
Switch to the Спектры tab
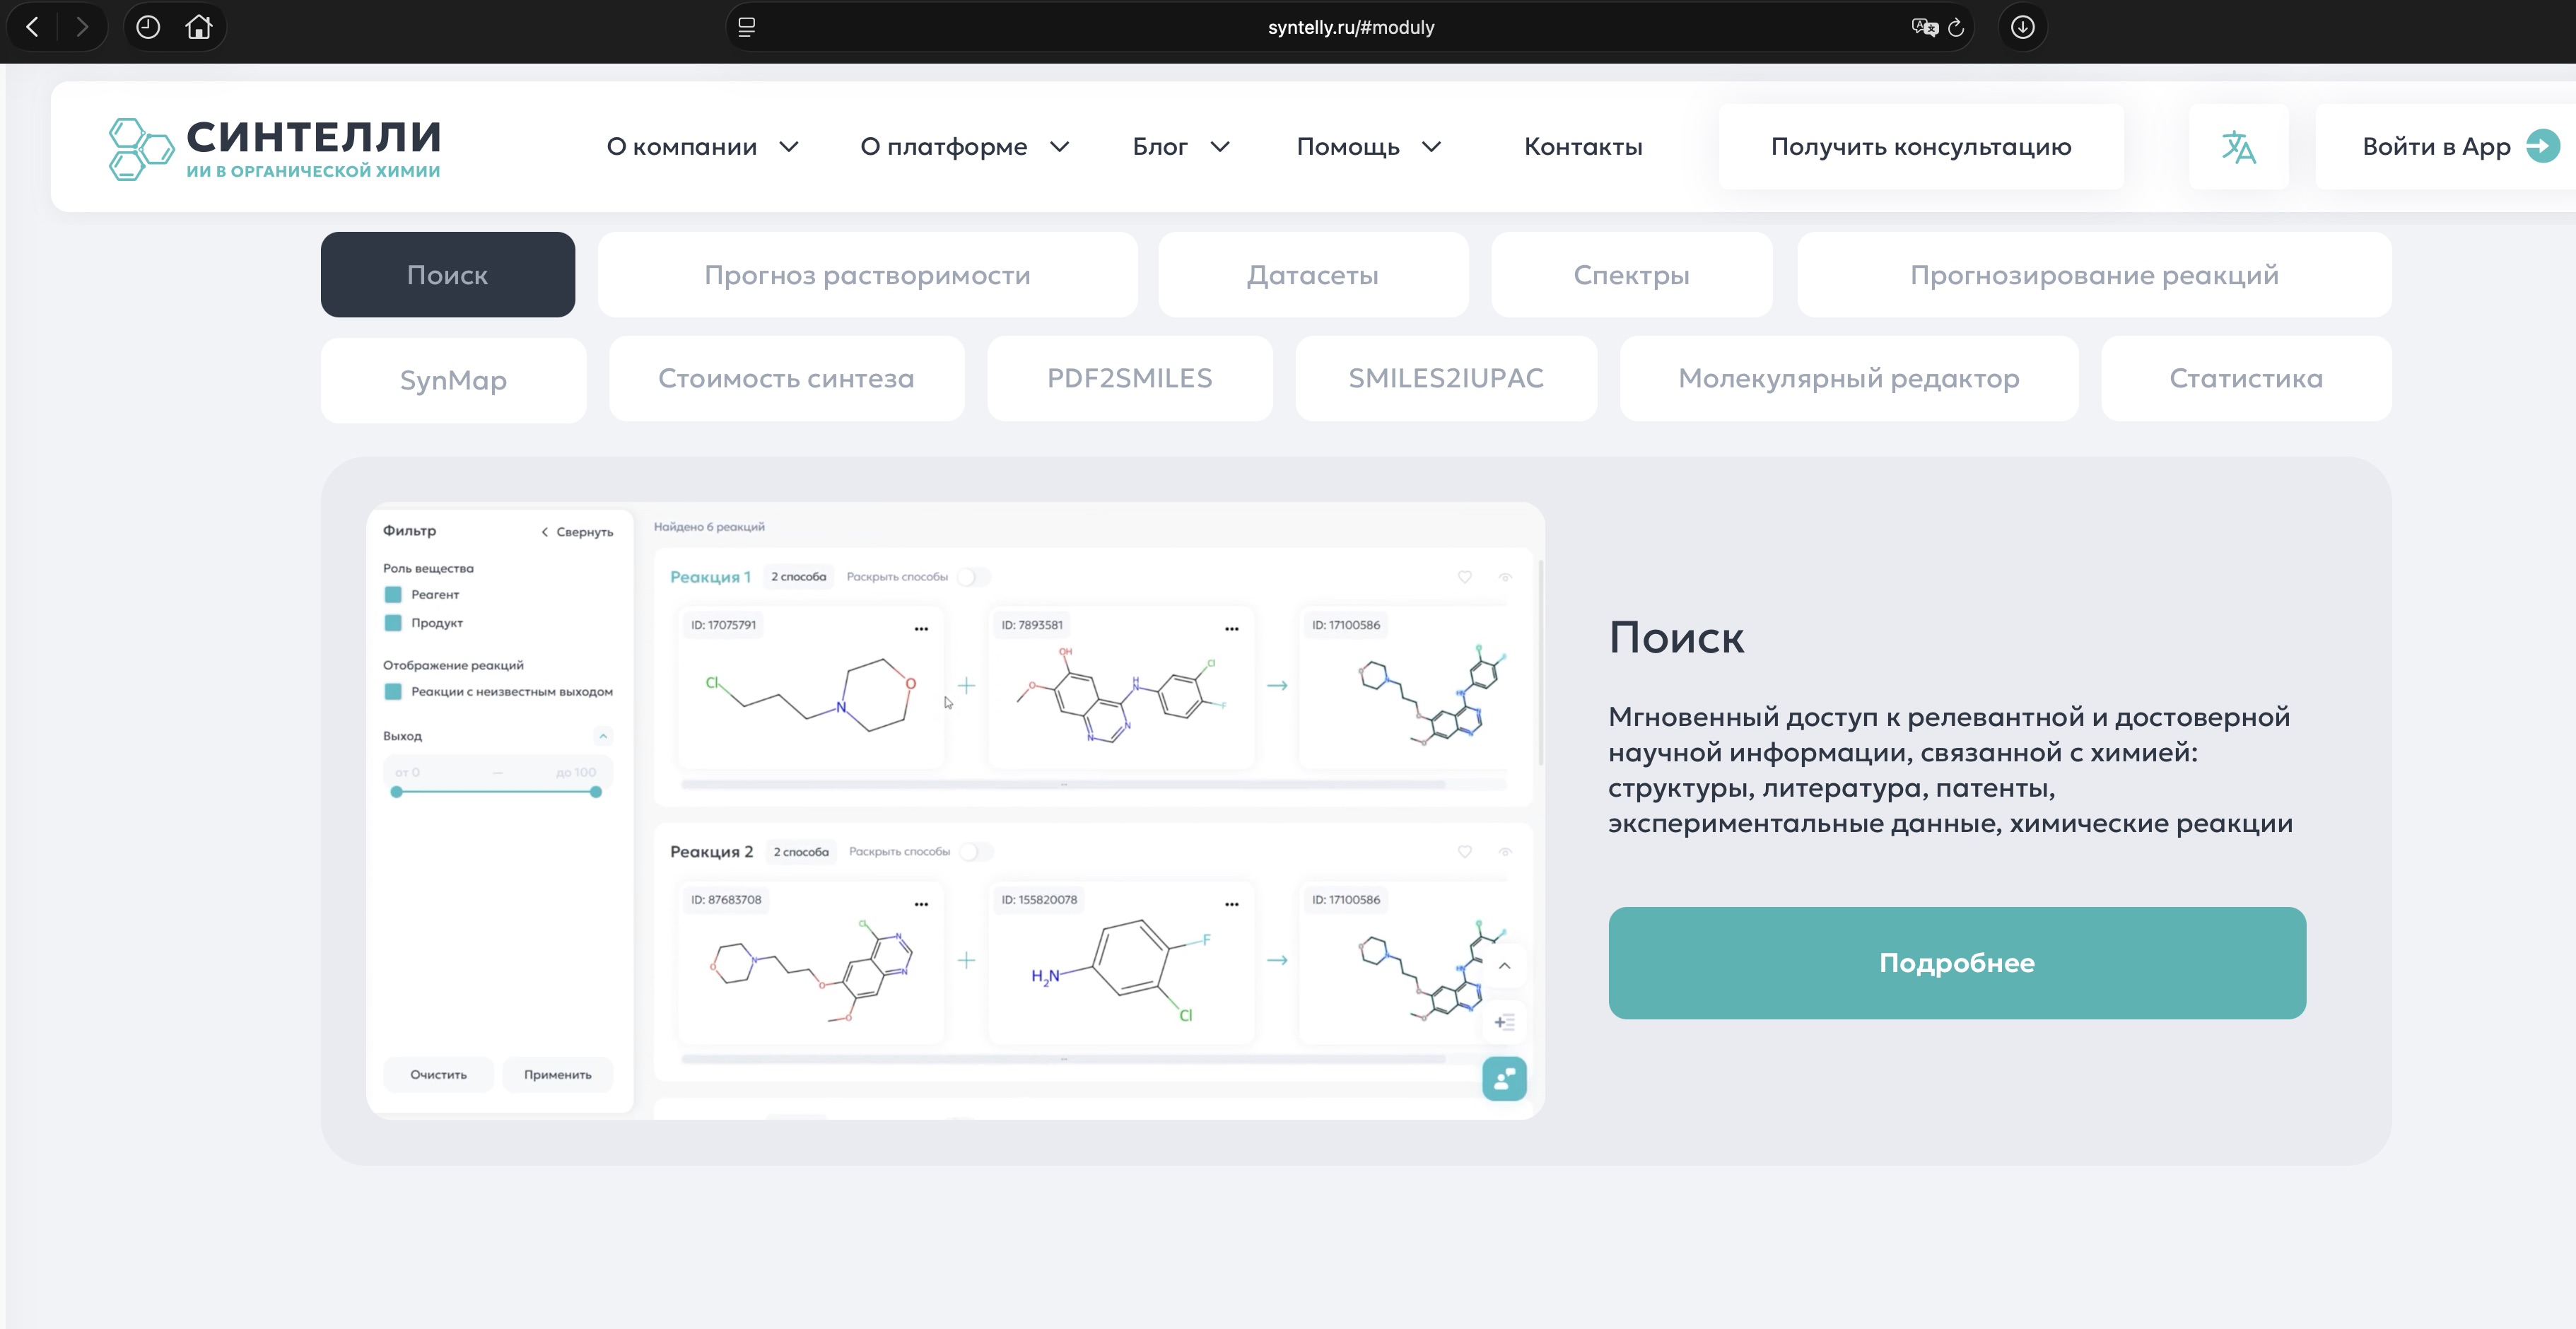click(x=1631, y=275)
